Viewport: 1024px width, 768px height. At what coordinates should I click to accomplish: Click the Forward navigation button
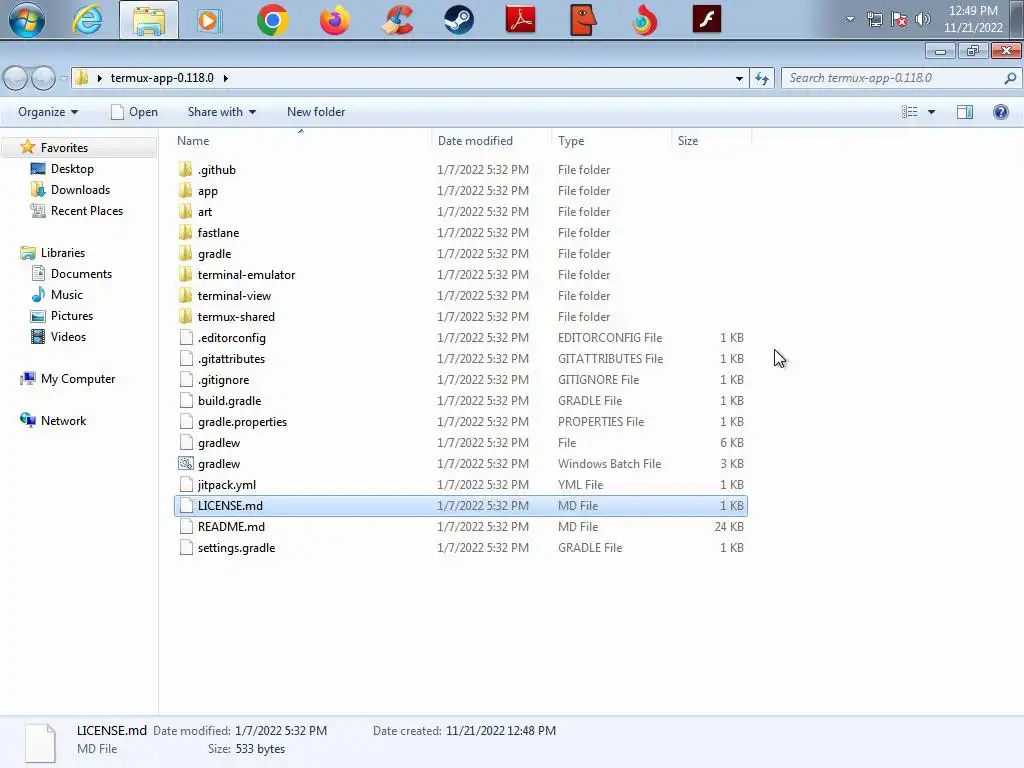(x=43, y=78)
